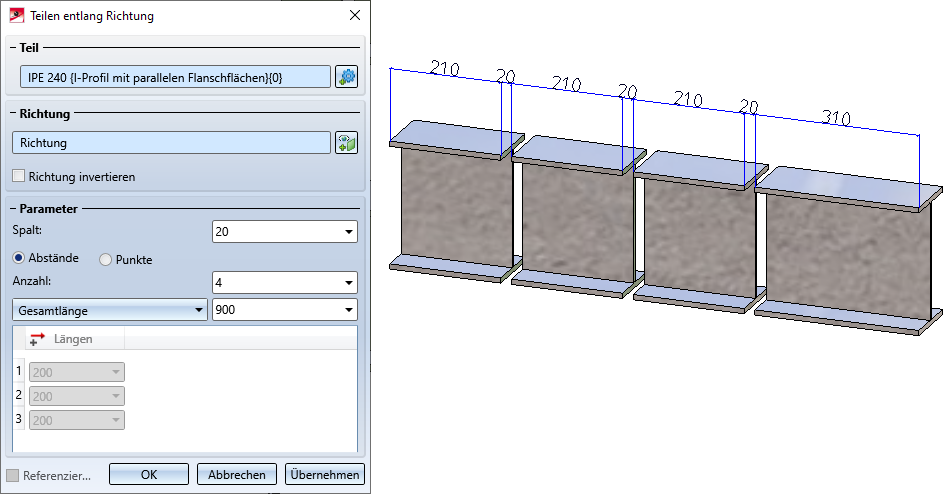Viewport: 943px width, 494px height.
Task: Enable Richtung invertieren checkbox
Action: pos(19,176)
